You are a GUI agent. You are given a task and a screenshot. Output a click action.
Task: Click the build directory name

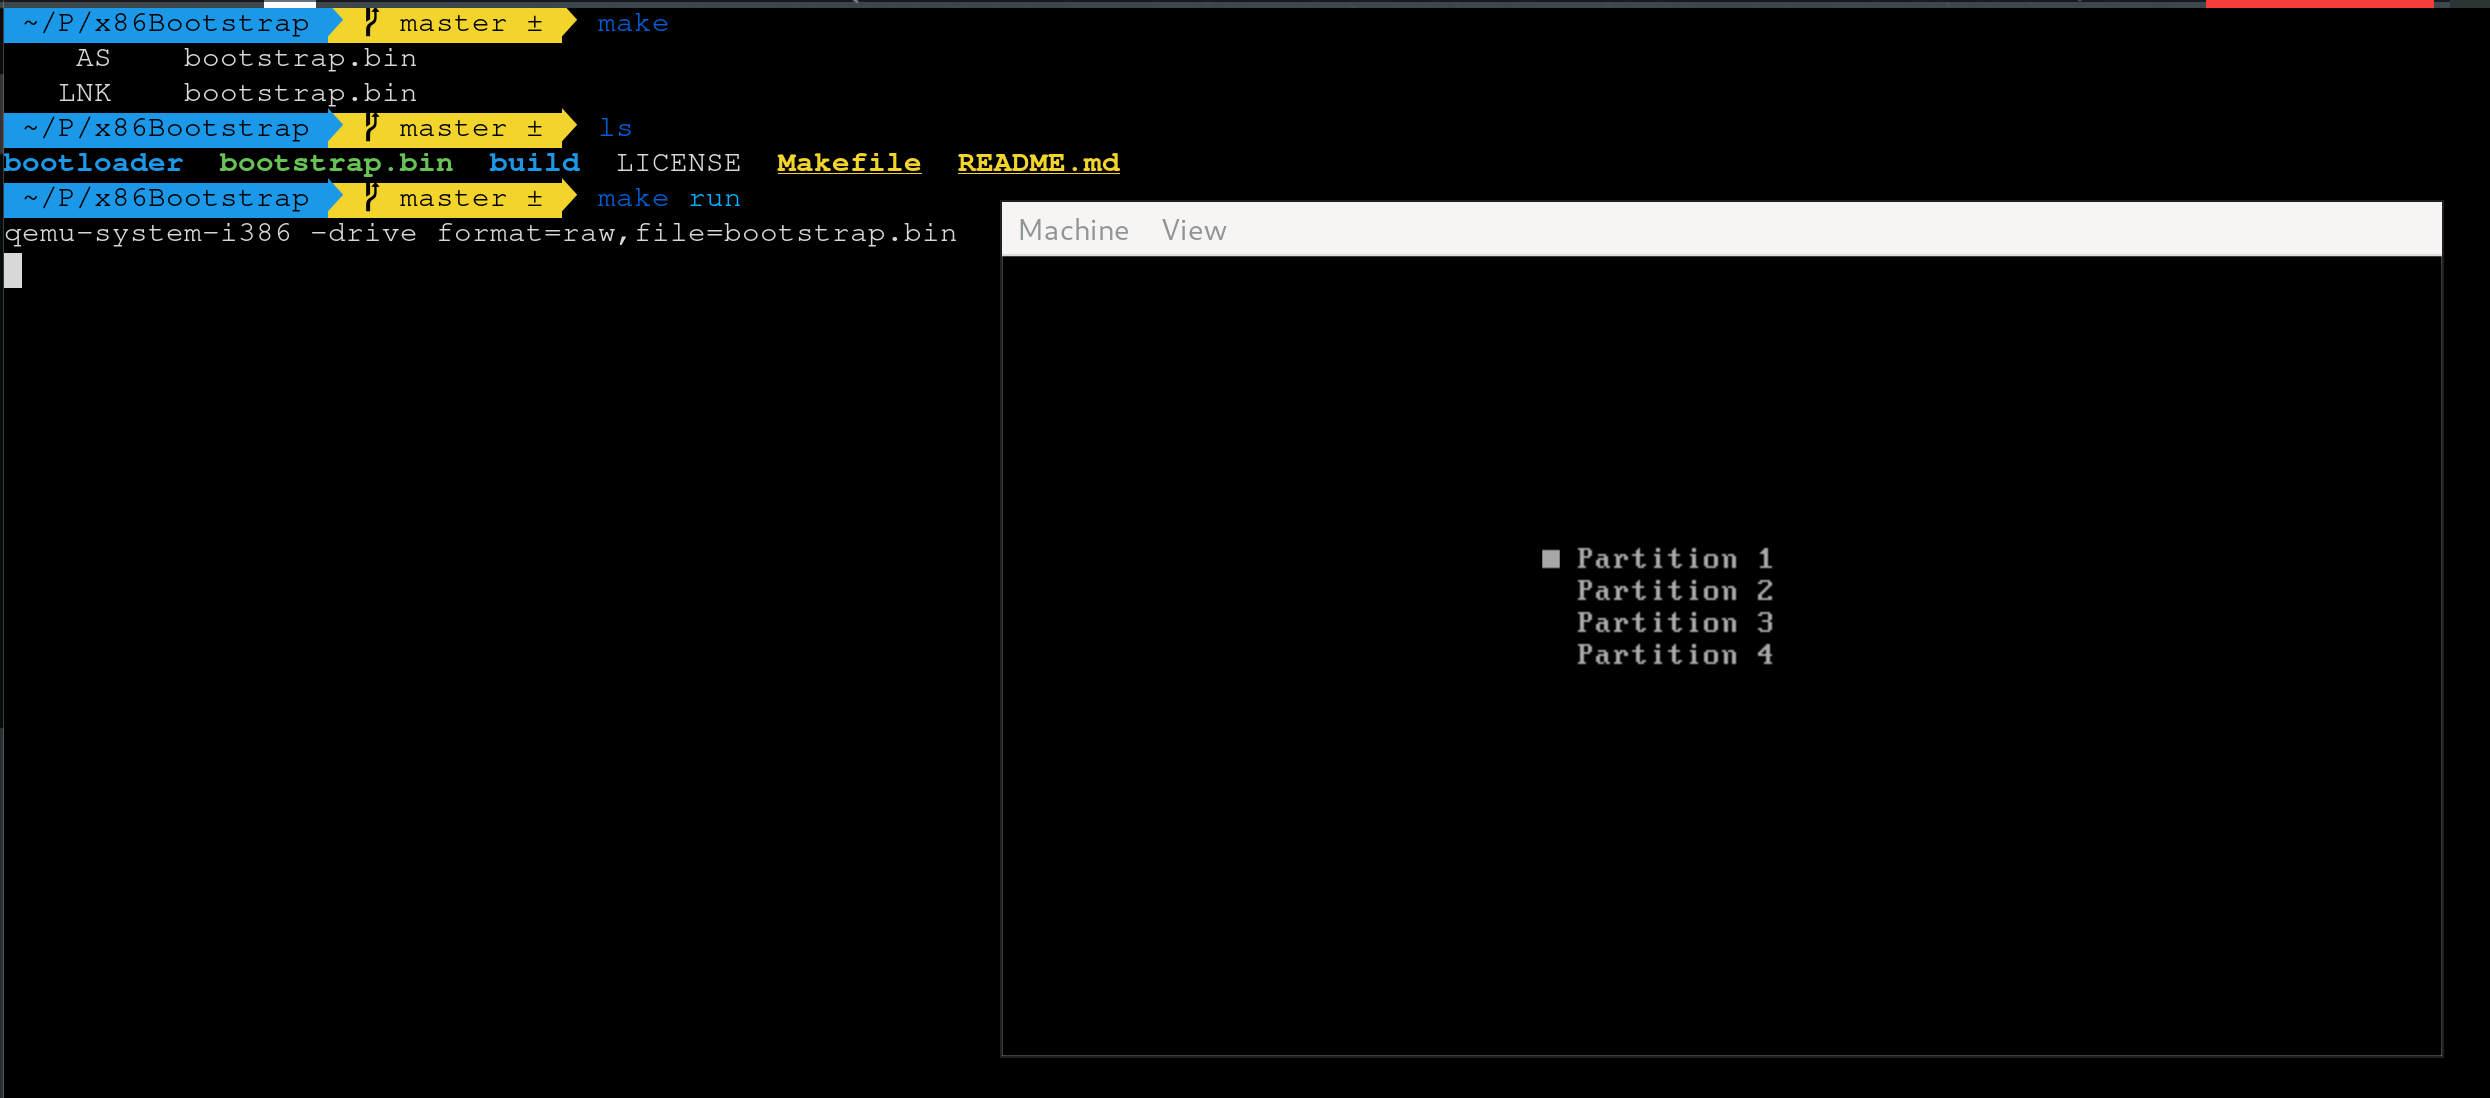point(534,163)
